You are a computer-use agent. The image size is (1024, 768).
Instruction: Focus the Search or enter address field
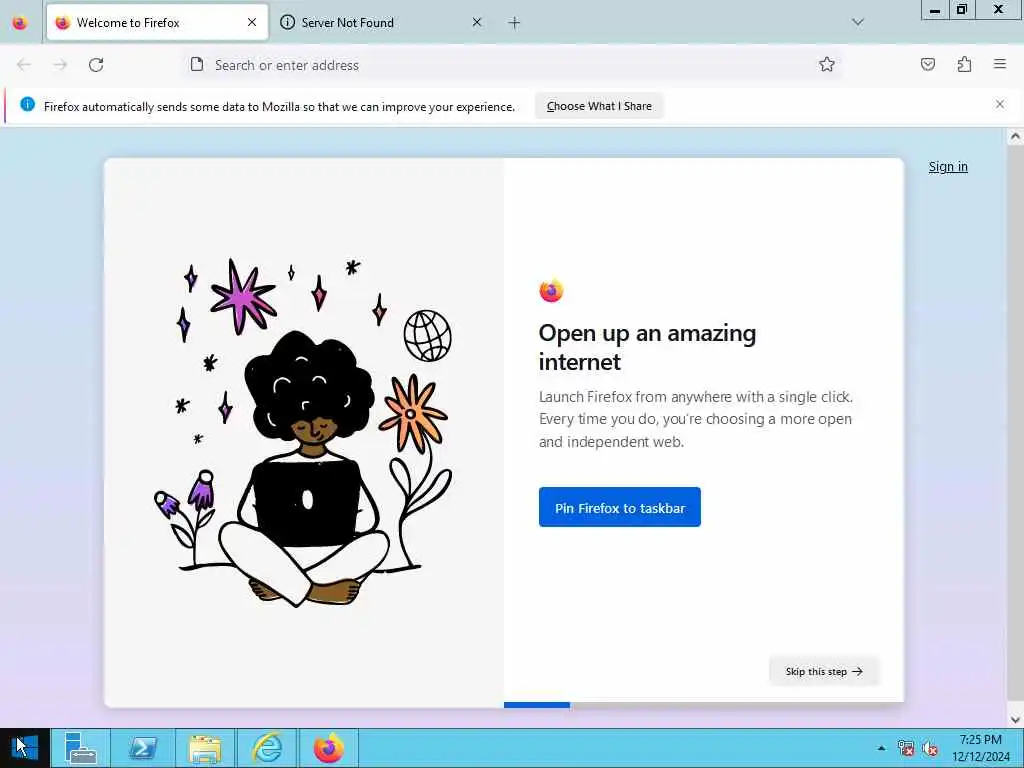(509, 65)
